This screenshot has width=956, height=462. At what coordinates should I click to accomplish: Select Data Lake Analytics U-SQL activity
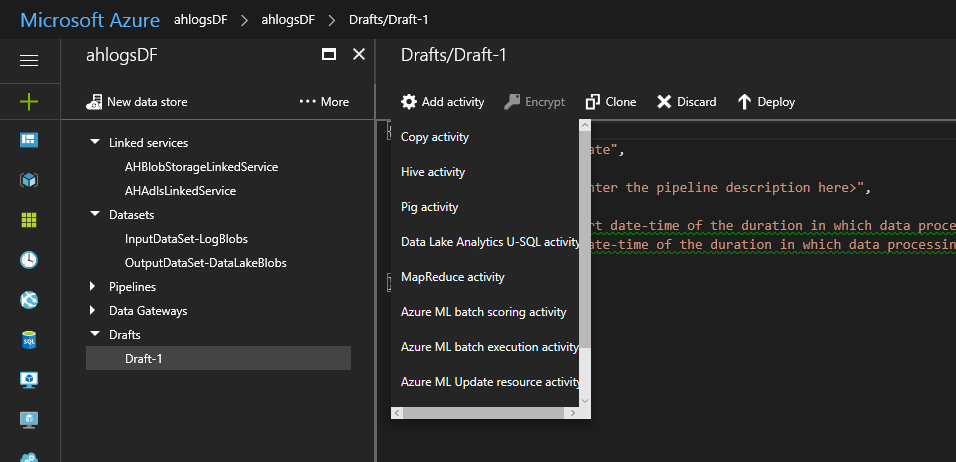point(485,242)
